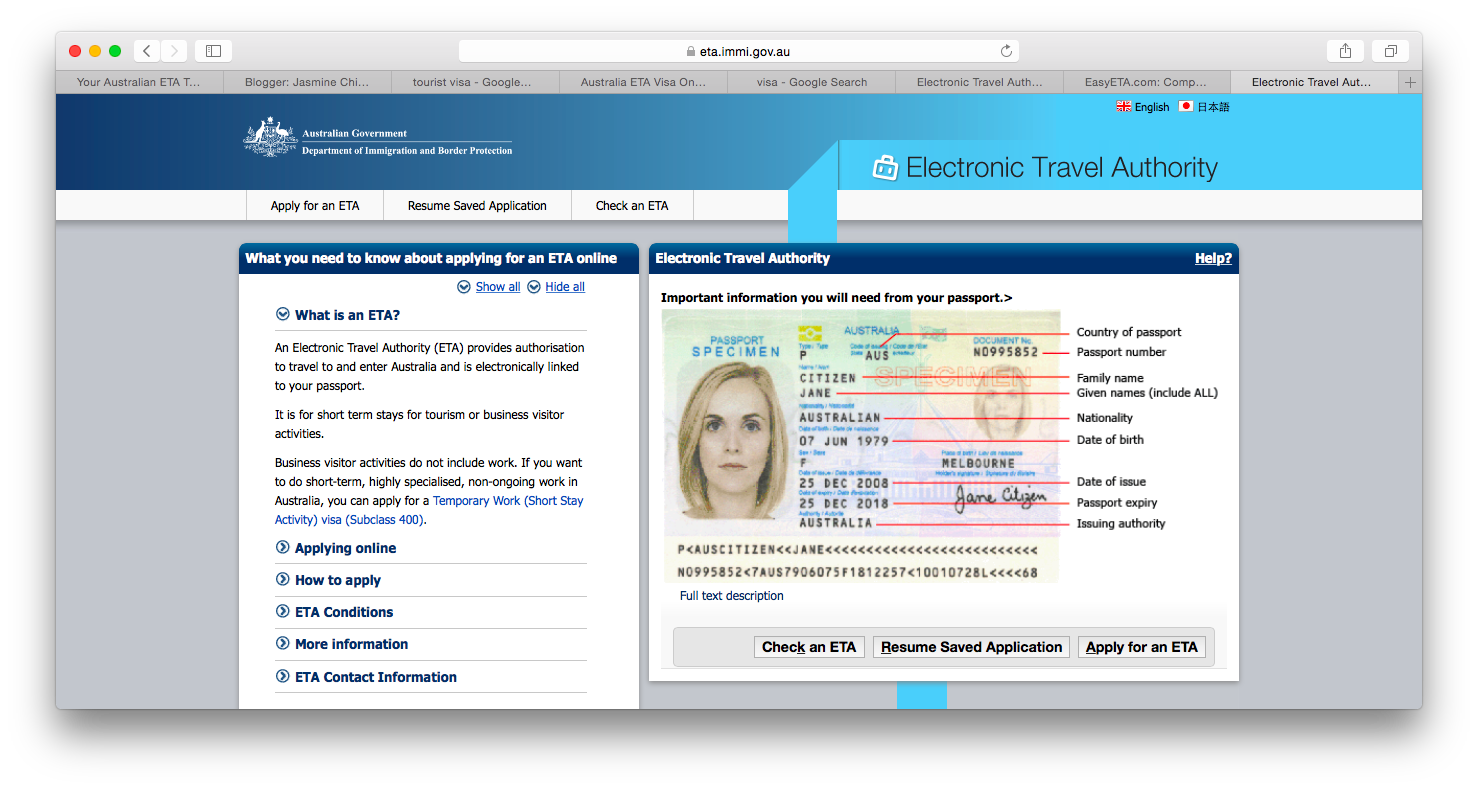Switch site language using the 日本語 flag icon
This screenshot has height=789, width=1478.
[x=1184, y=106]
